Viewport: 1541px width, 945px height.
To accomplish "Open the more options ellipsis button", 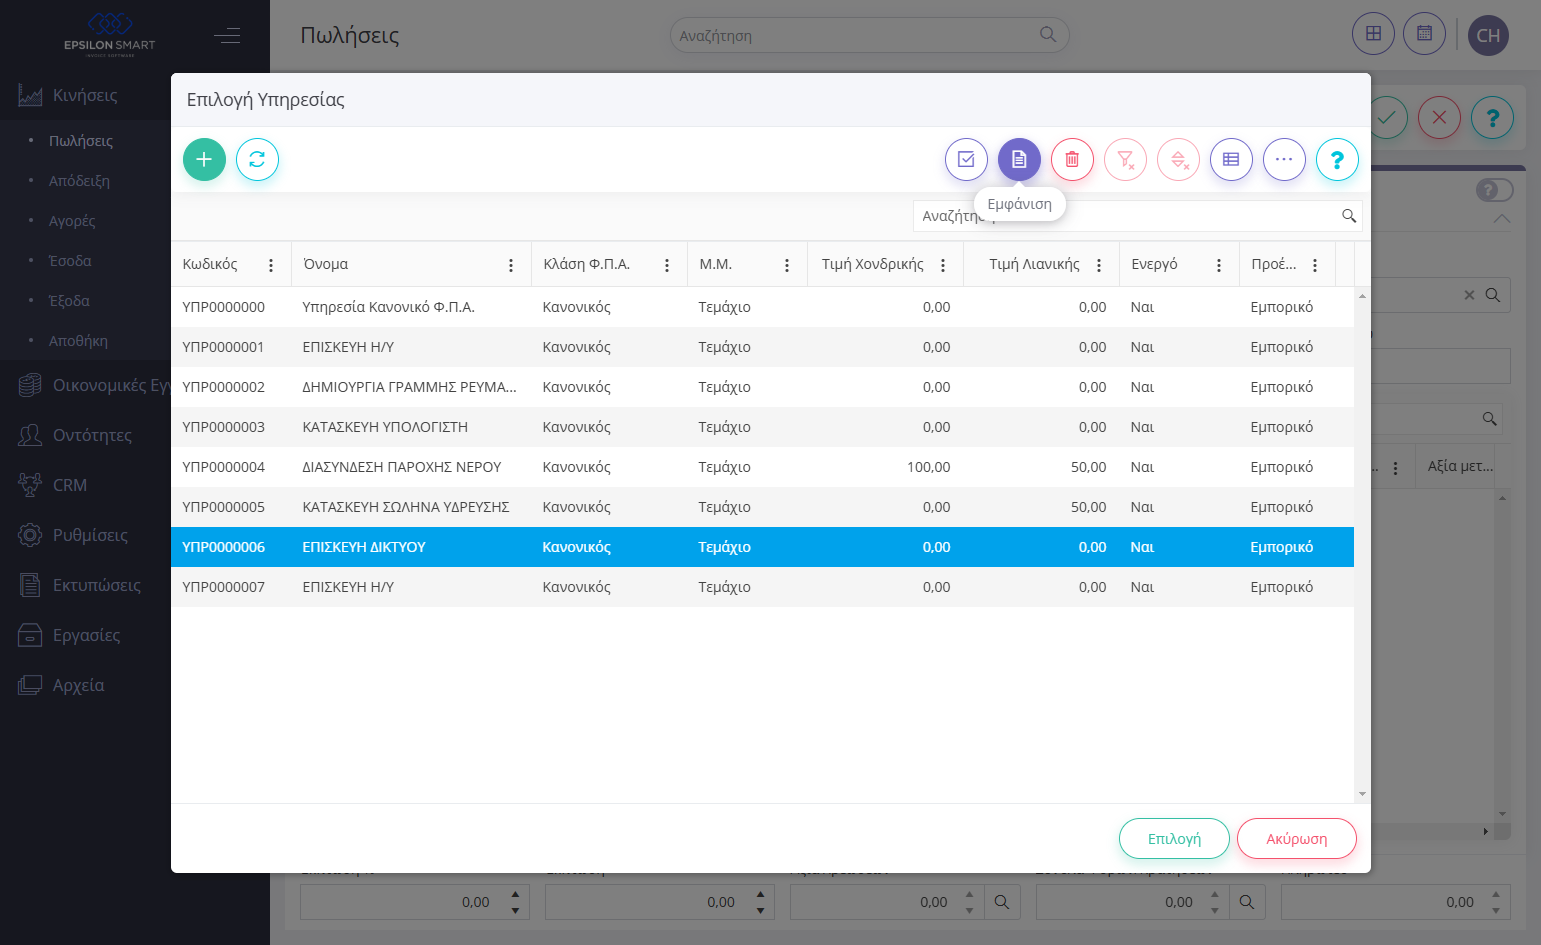I will pyautogui.click(x=1284, y=159).
